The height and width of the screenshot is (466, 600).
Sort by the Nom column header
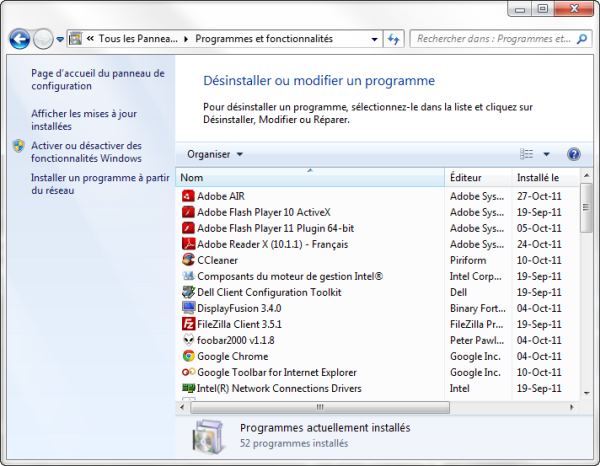(x=310, y=178)
